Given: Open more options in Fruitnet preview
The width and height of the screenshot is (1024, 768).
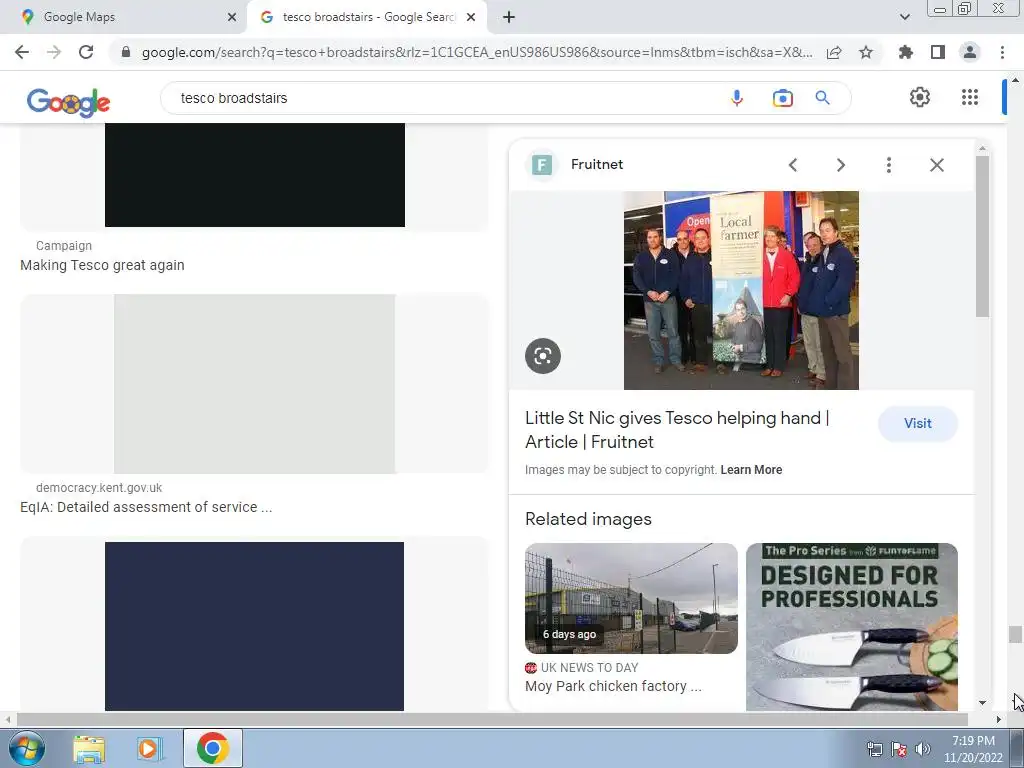Looking at the screenshot, I should (889, 165).
